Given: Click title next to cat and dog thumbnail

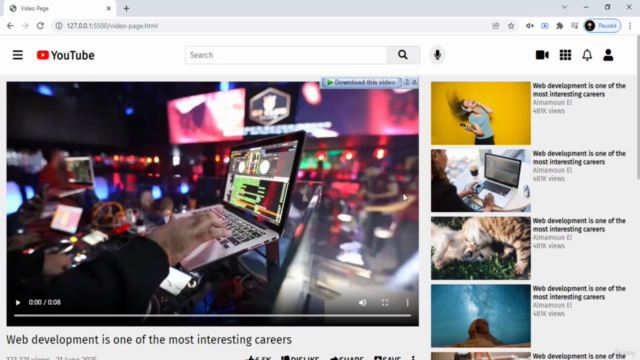Looking at the screenshot, I should coord(579,225).
